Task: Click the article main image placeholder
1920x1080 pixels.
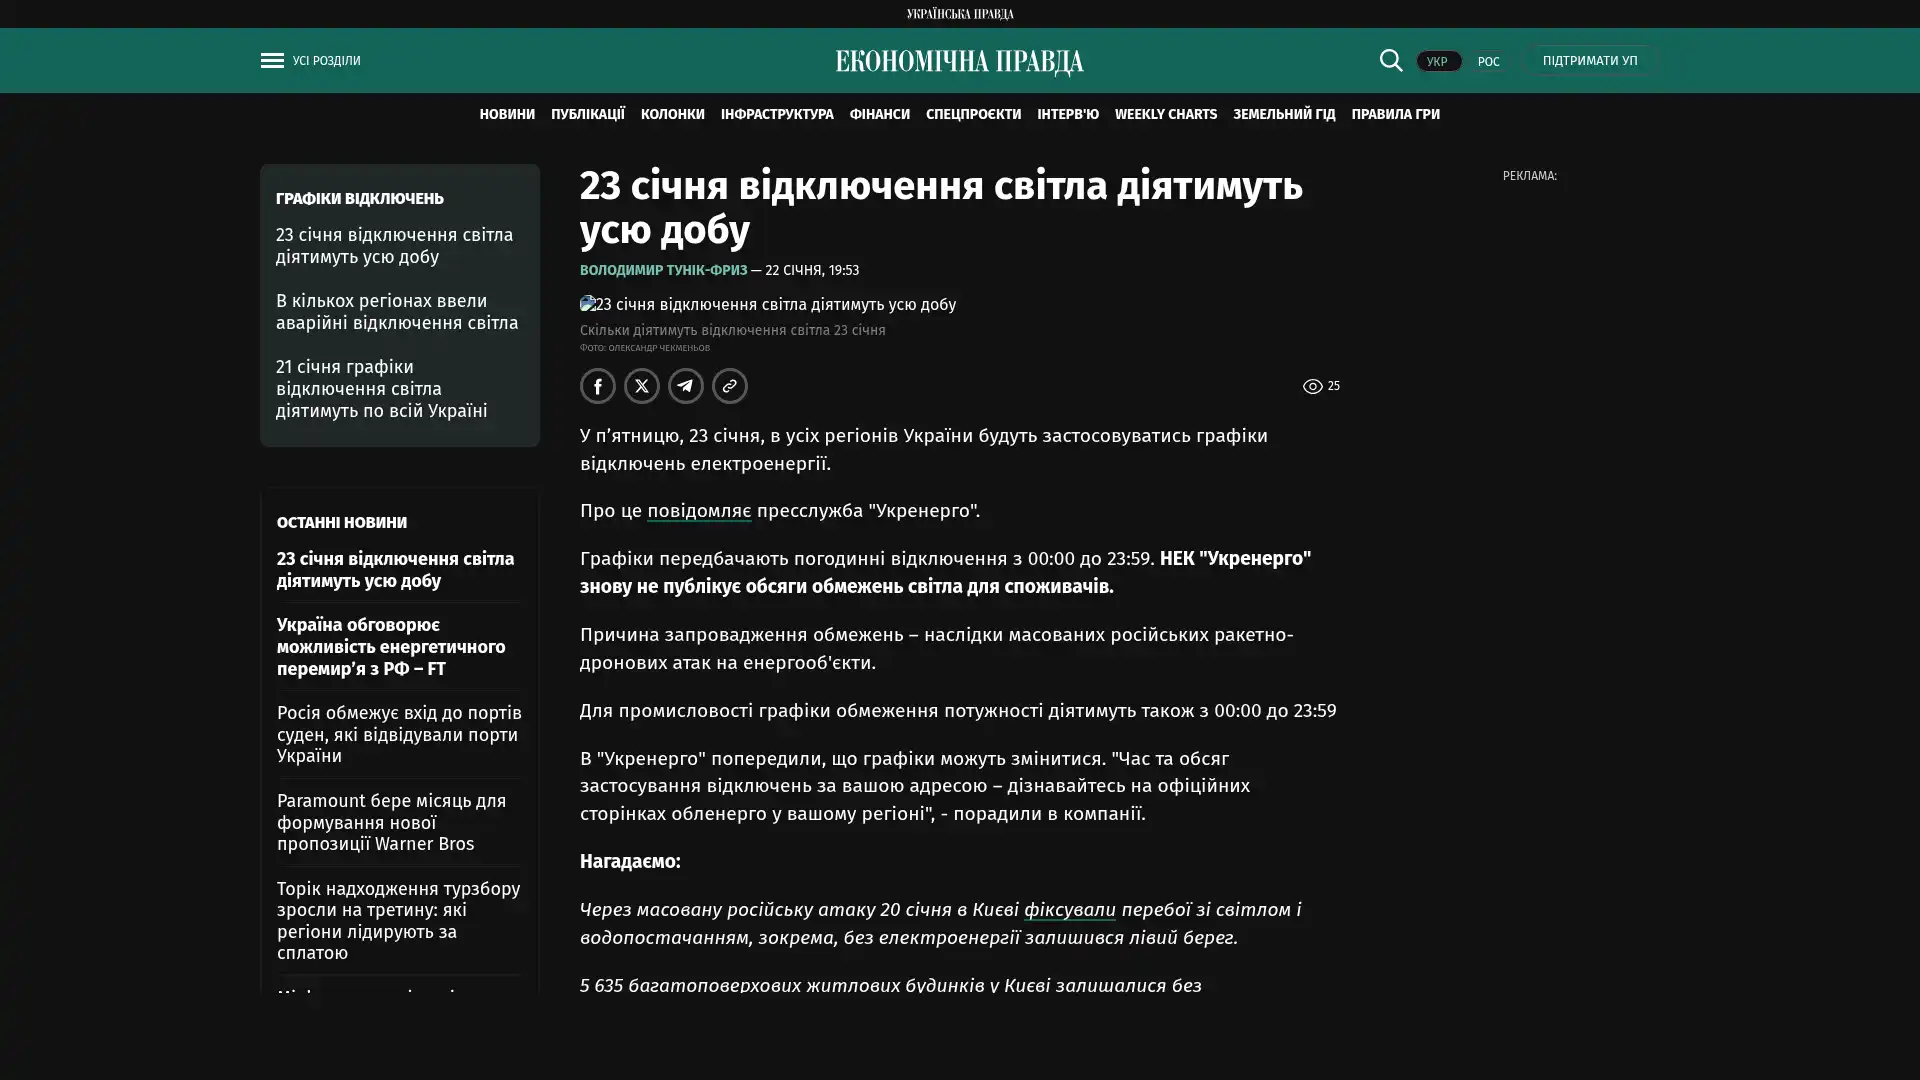Action: click(768, 305)
